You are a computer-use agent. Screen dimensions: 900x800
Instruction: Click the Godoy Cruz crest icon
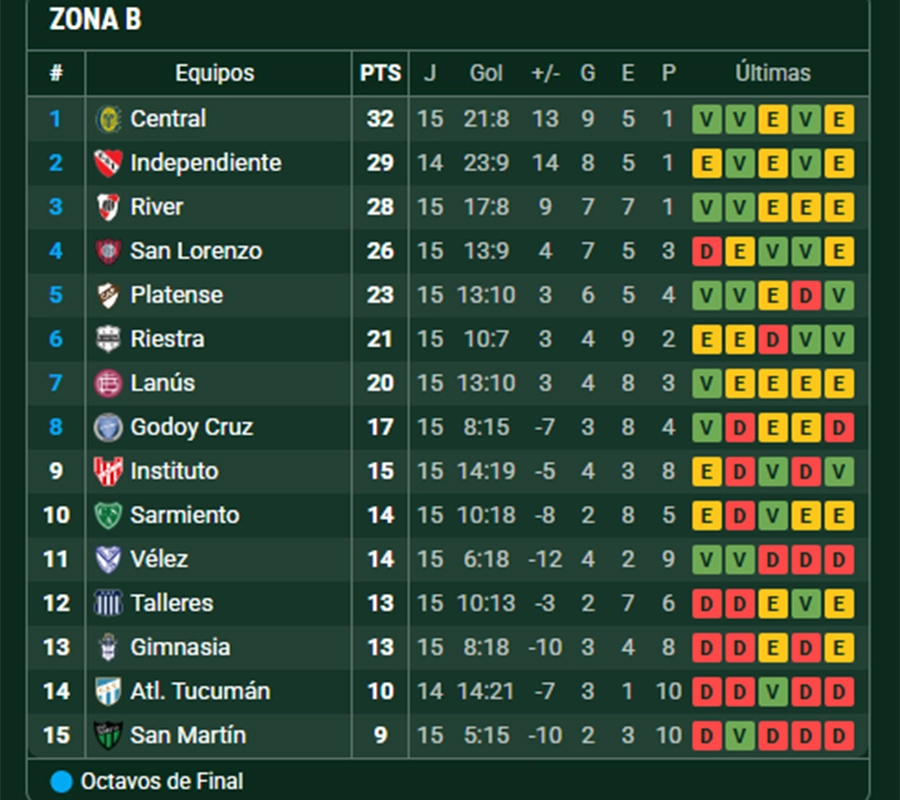pos(108,428)
